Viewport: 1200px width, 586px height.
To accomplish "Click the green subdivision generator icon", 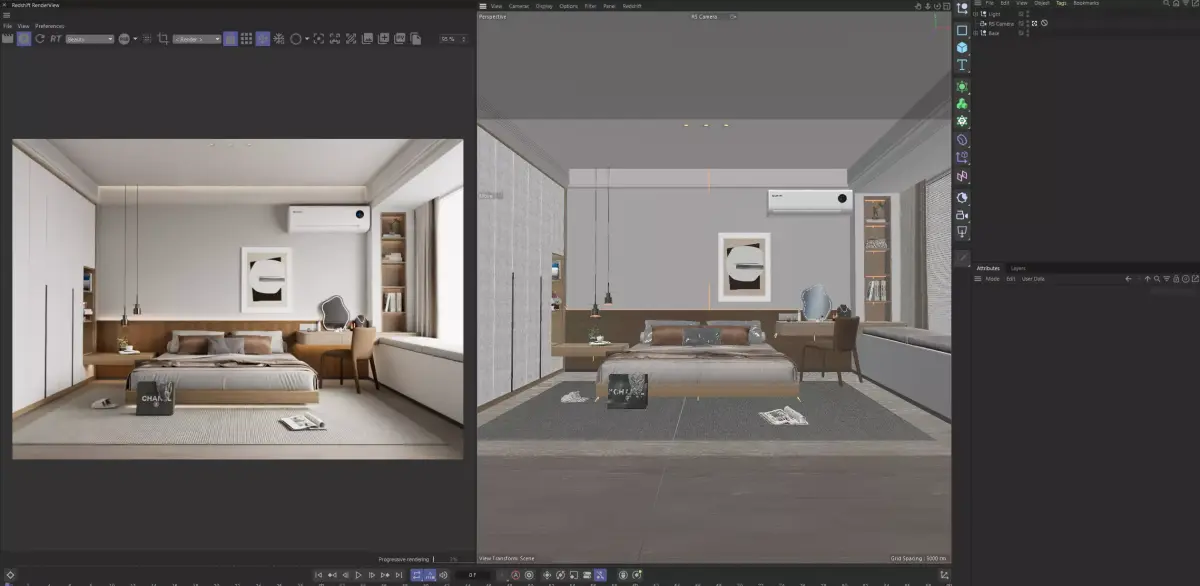I will point(962,87).
